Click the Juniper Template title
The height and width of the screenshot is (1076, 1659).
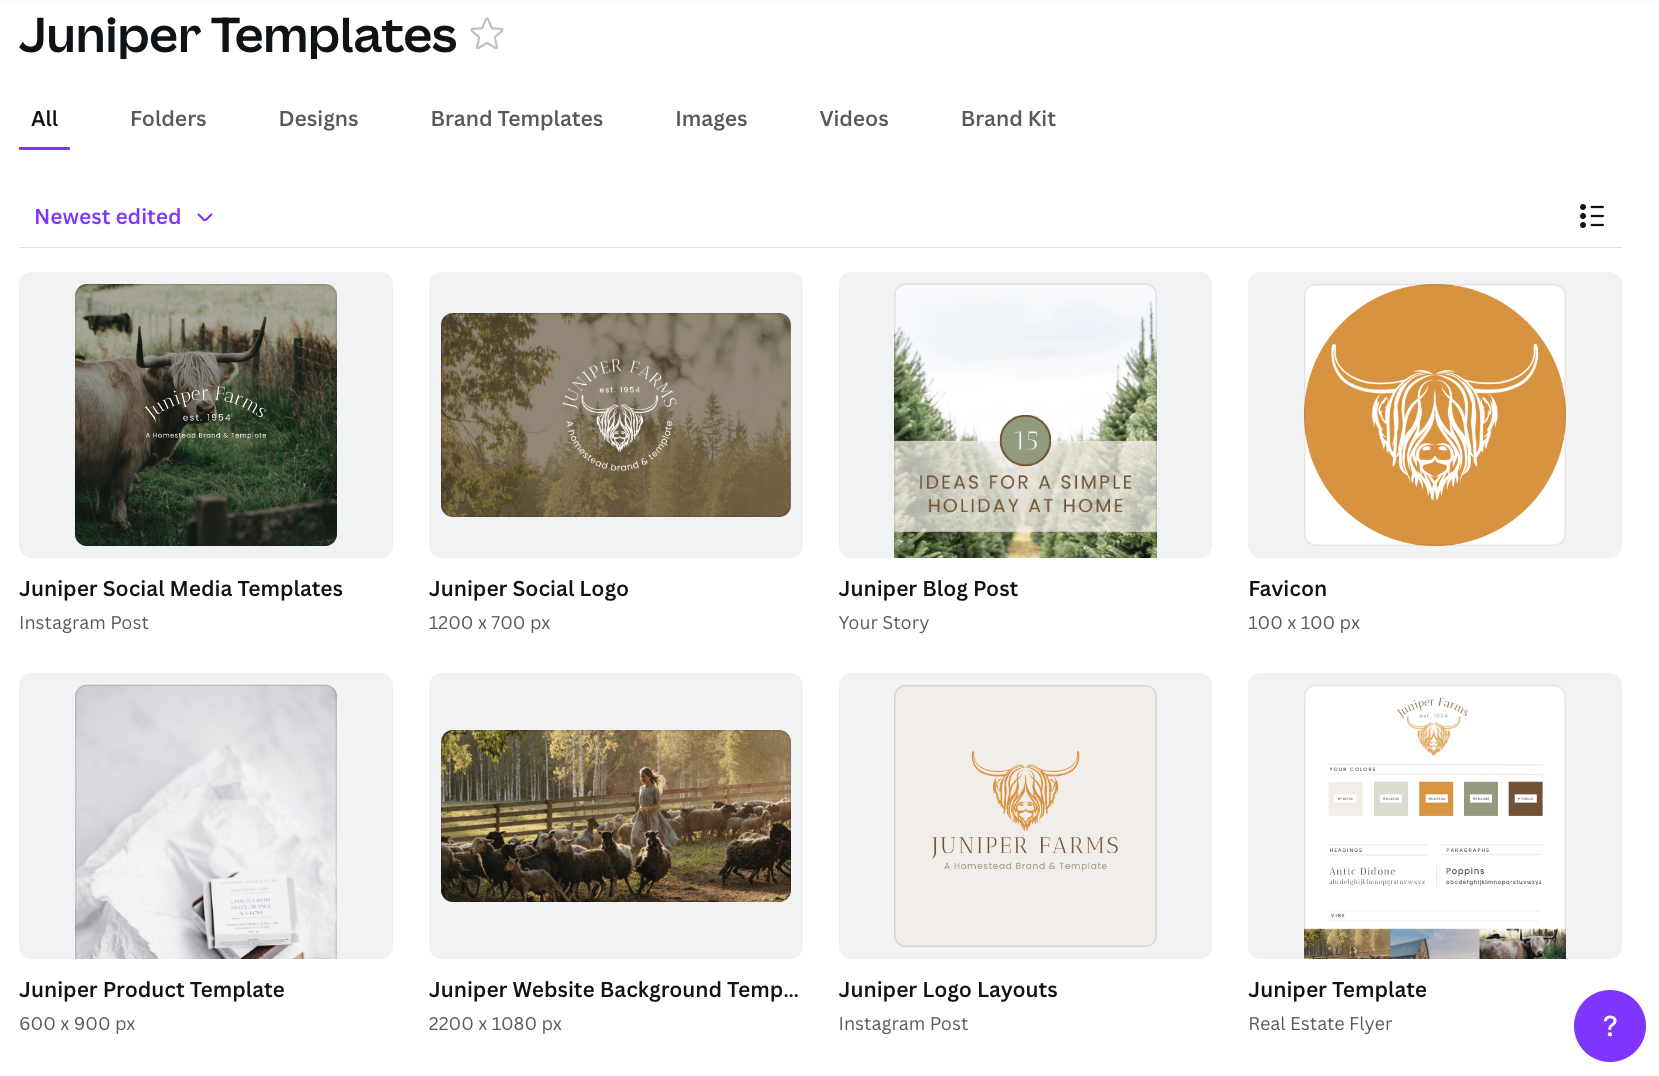(x=1338, y=990)
